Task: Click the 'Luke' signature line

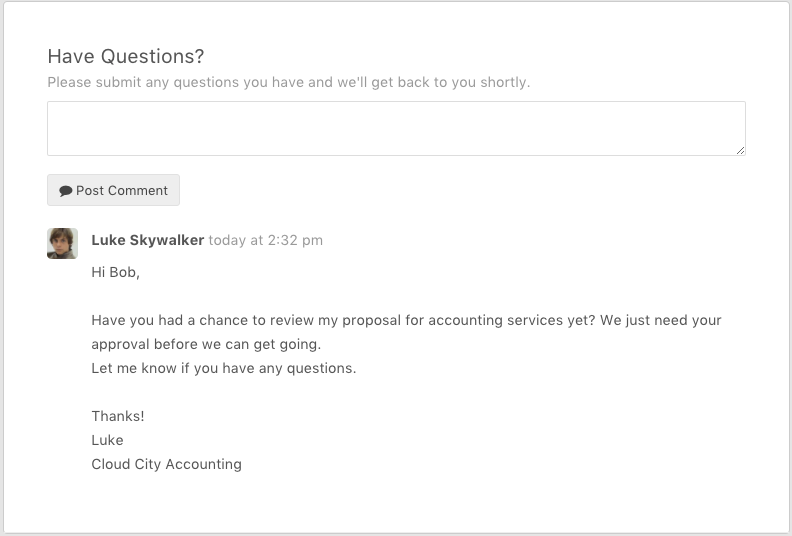Action: [107, 440]
